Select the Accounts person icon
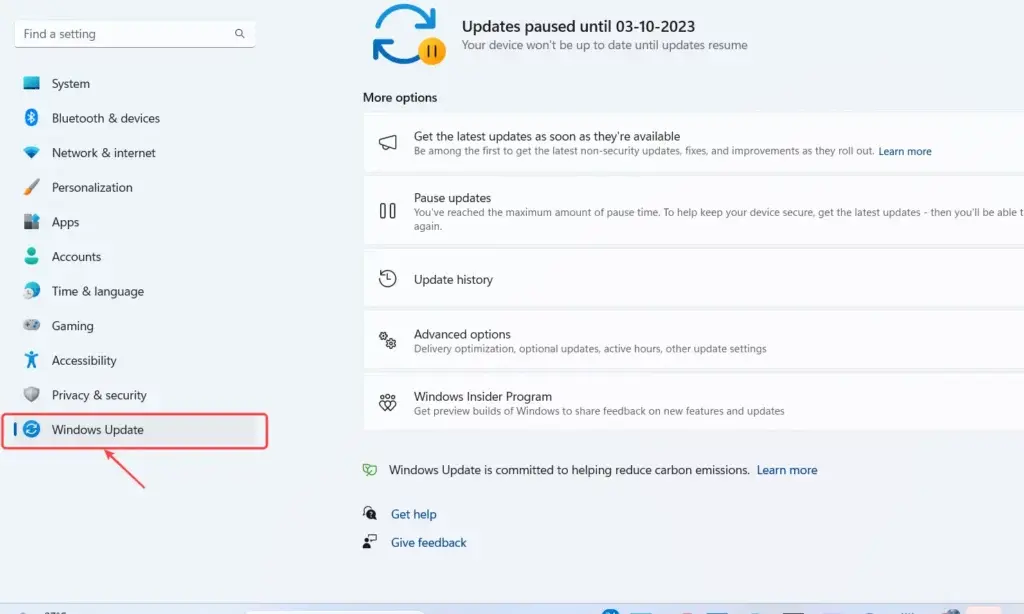The width and height of the screenshot is (1024, 614). 30,256
